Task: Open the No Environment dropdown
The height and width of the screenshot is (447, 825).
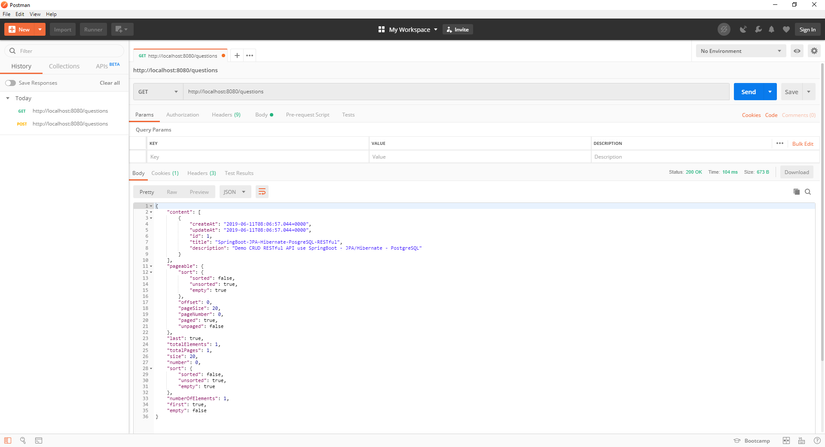Action: click(741, 51)
